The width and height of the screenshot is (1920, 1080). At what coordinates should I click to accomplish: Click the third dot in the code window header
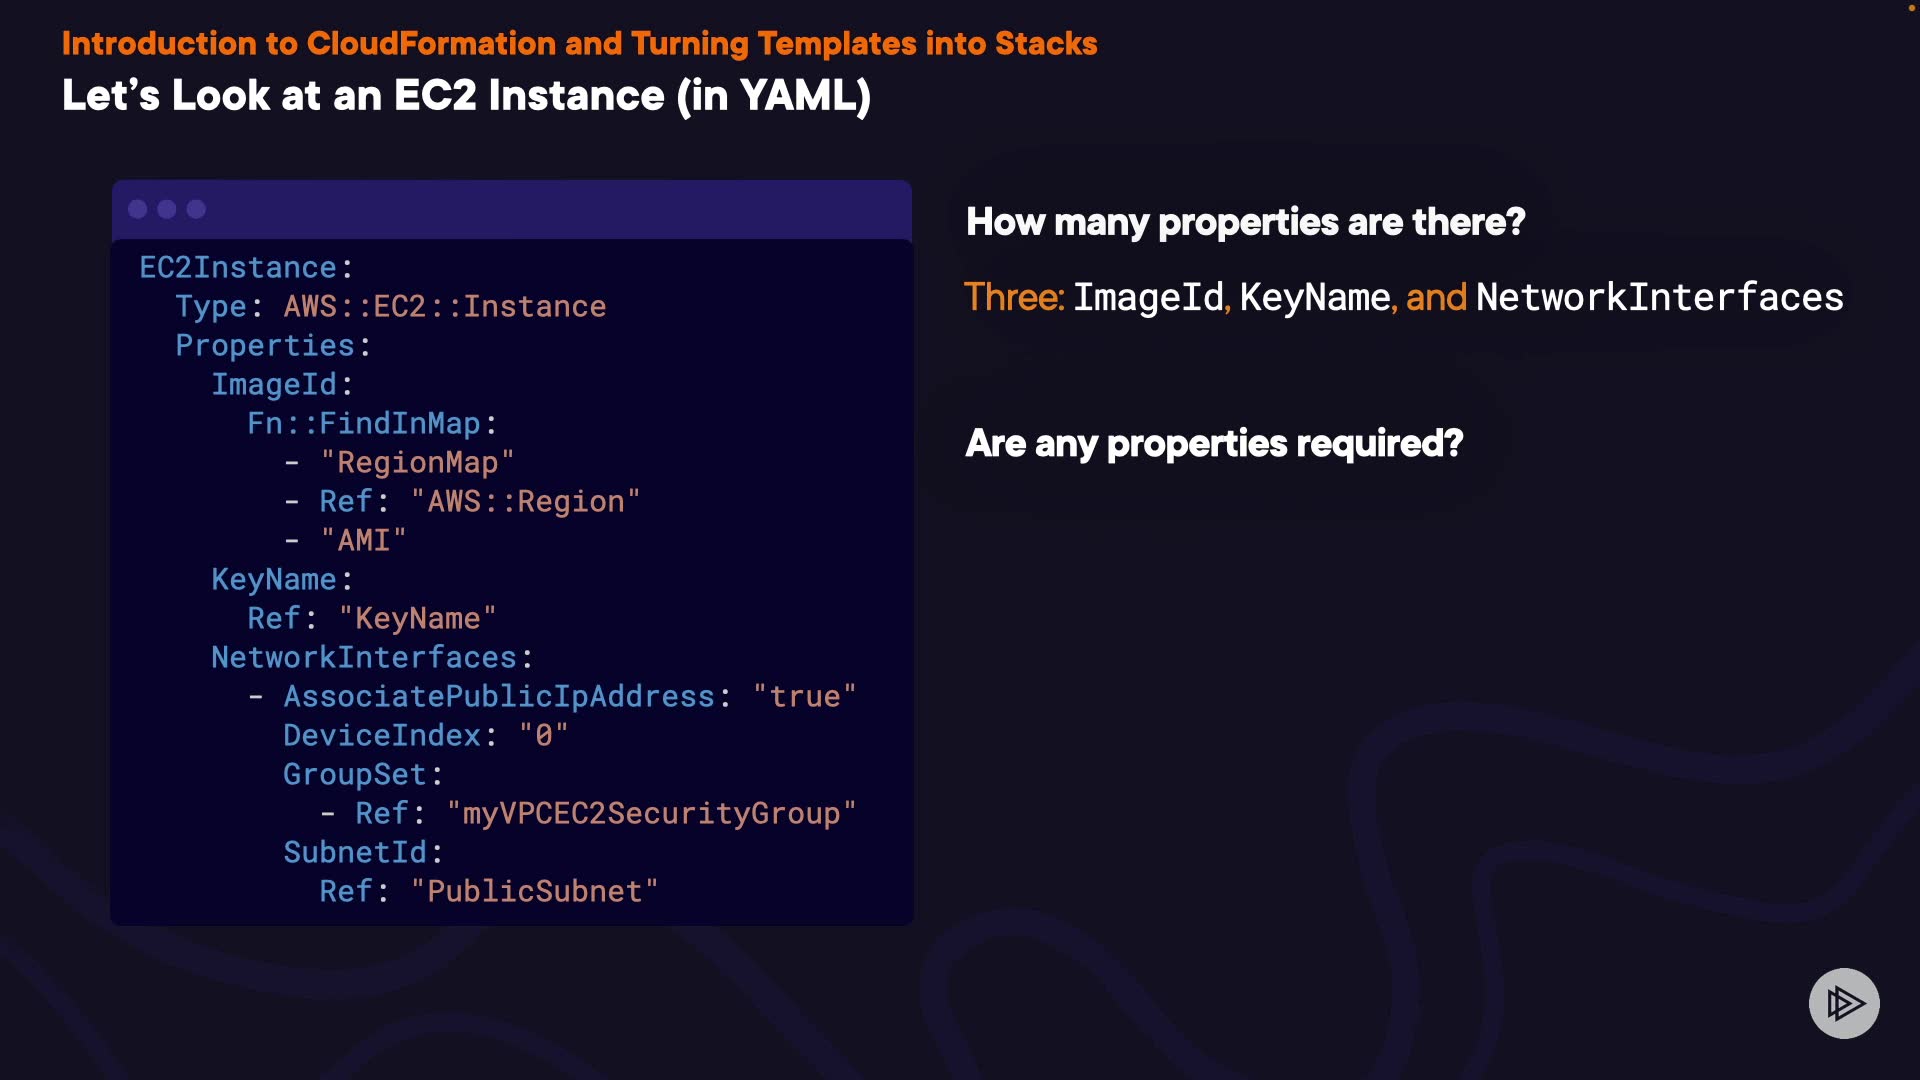pos(196,209)
